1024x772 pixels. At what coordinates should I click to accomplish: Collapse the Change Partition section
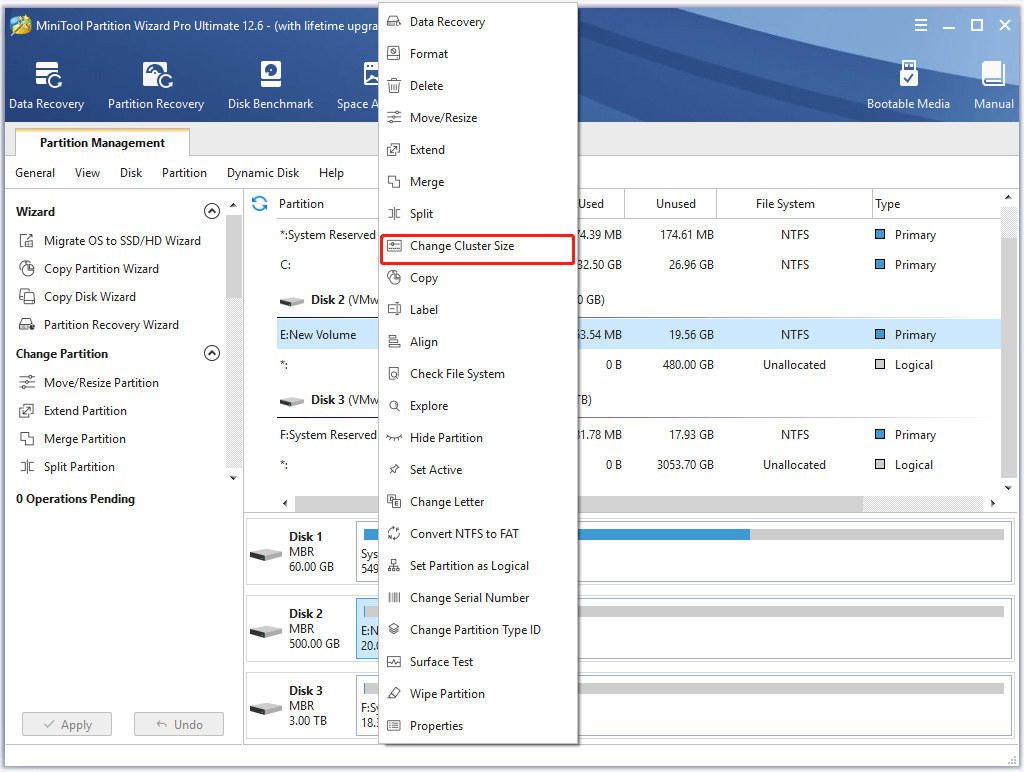tap(212, 353)
